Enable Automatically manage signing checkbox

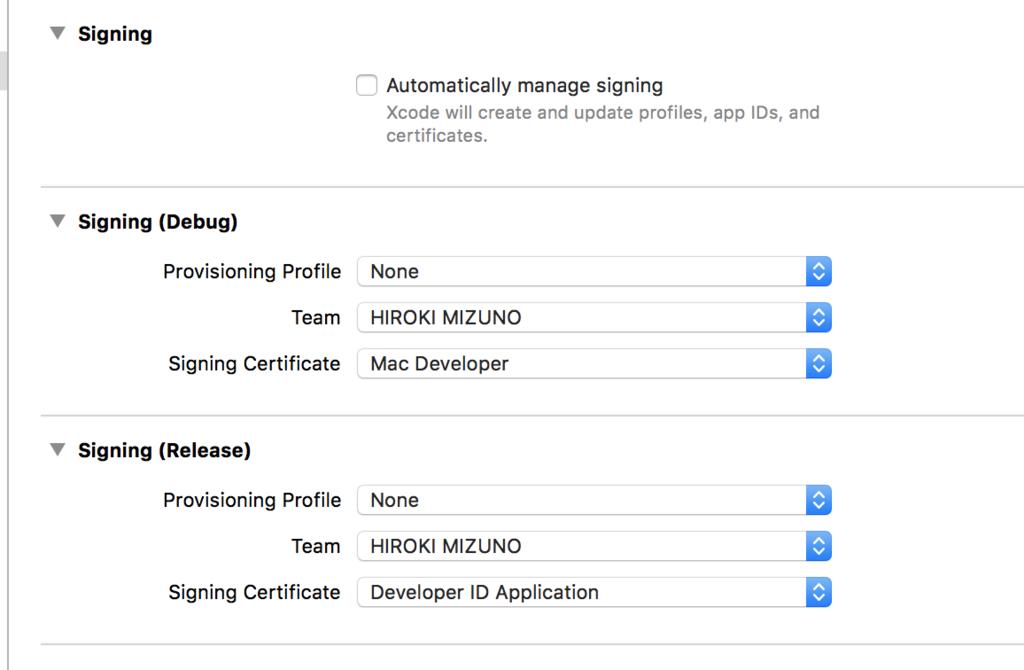coord(367,86)
